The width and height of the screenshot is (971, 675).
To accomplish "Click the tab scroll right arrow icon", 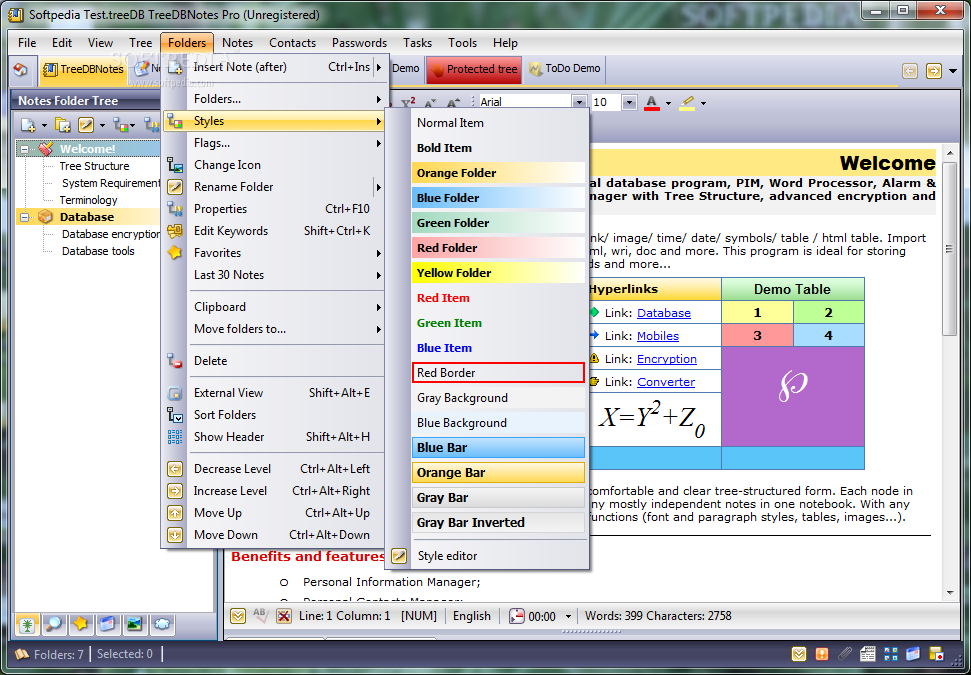I will (934, 71).
